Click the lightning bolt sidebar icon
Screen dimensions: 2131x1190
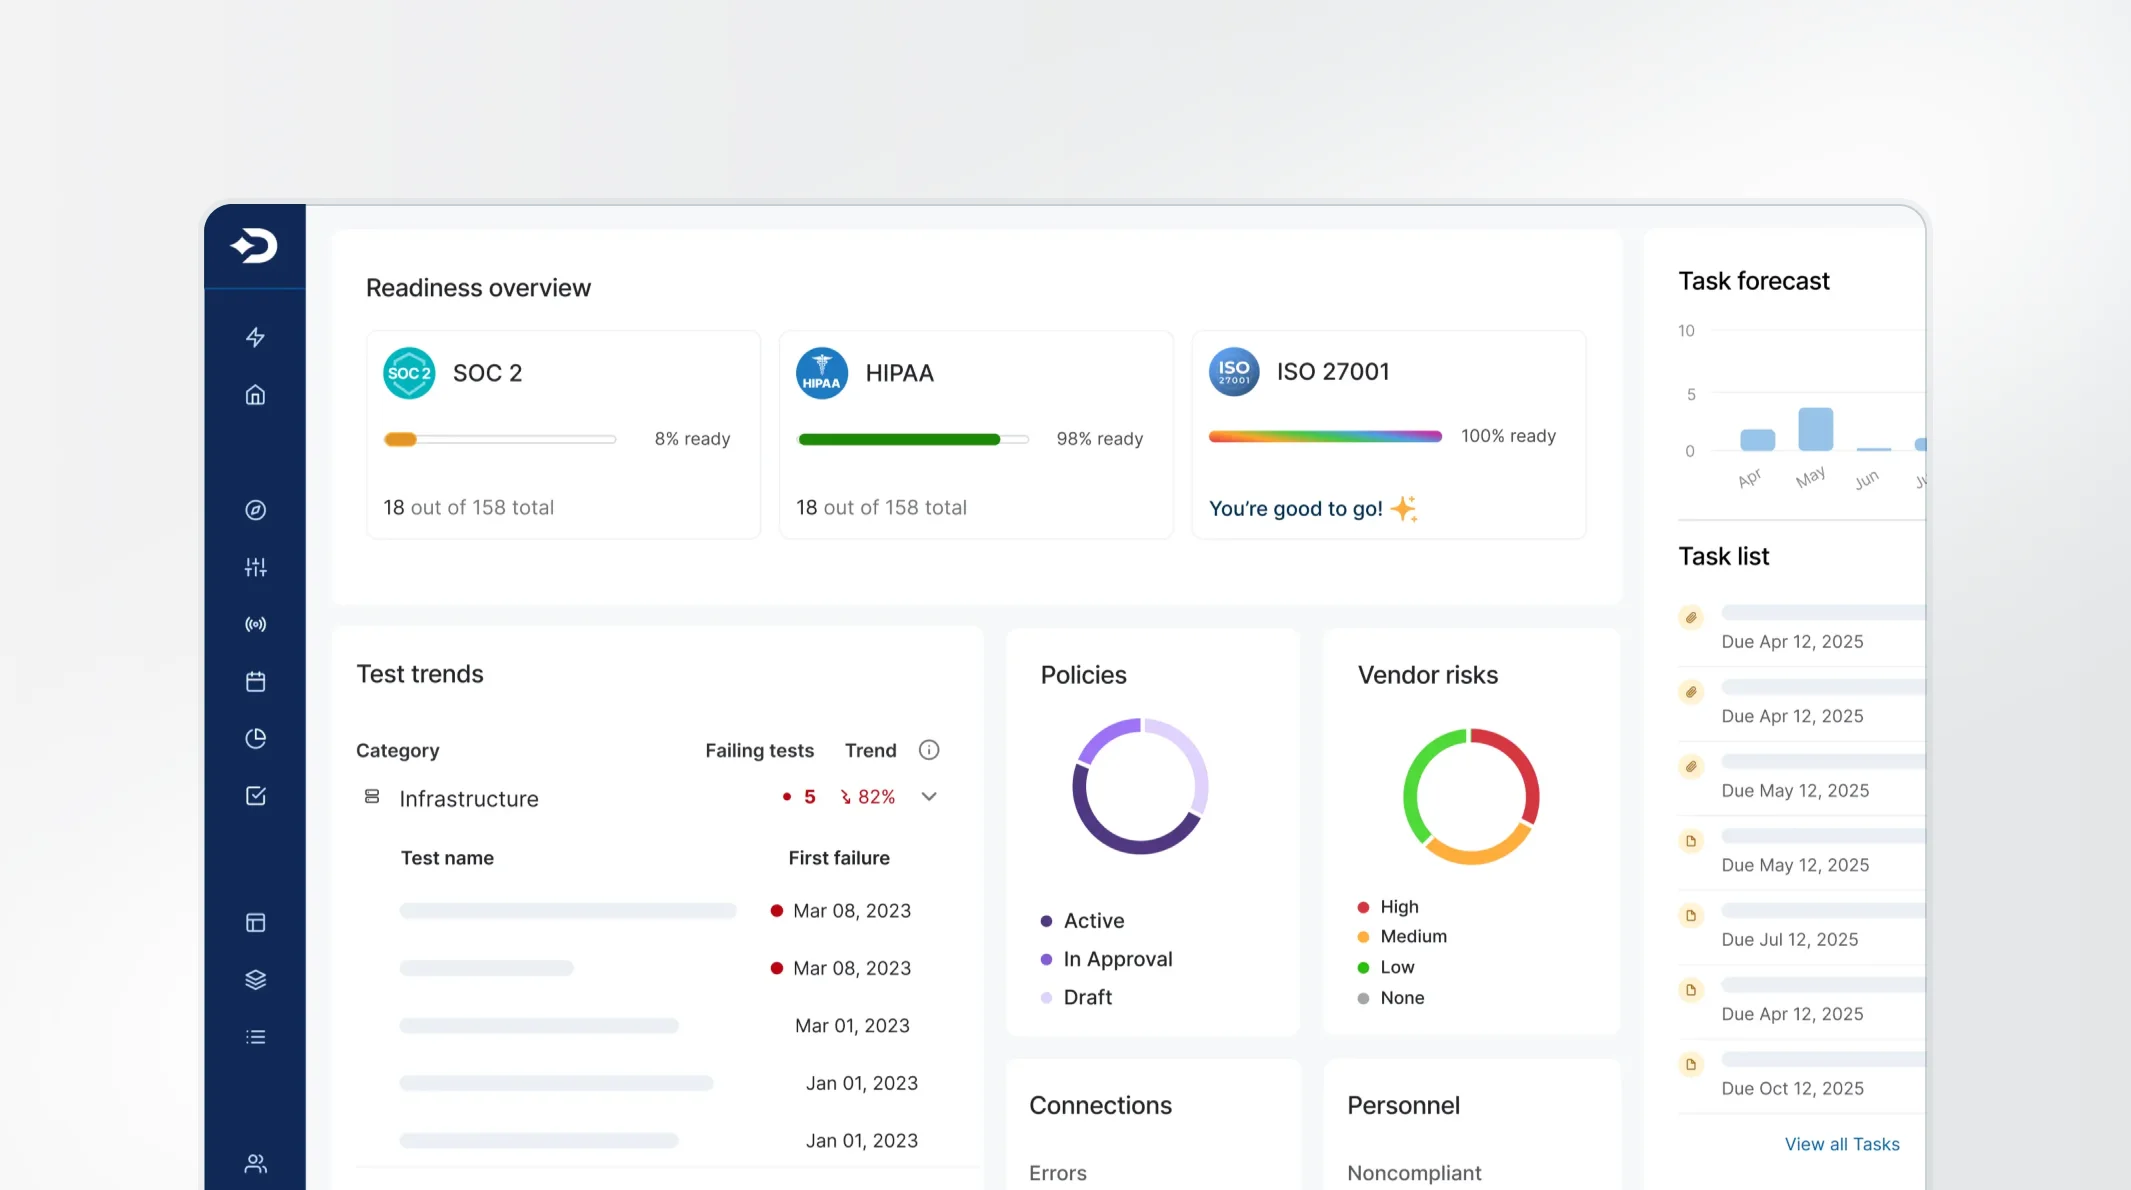pyautogui.click(x=255, y=337)
